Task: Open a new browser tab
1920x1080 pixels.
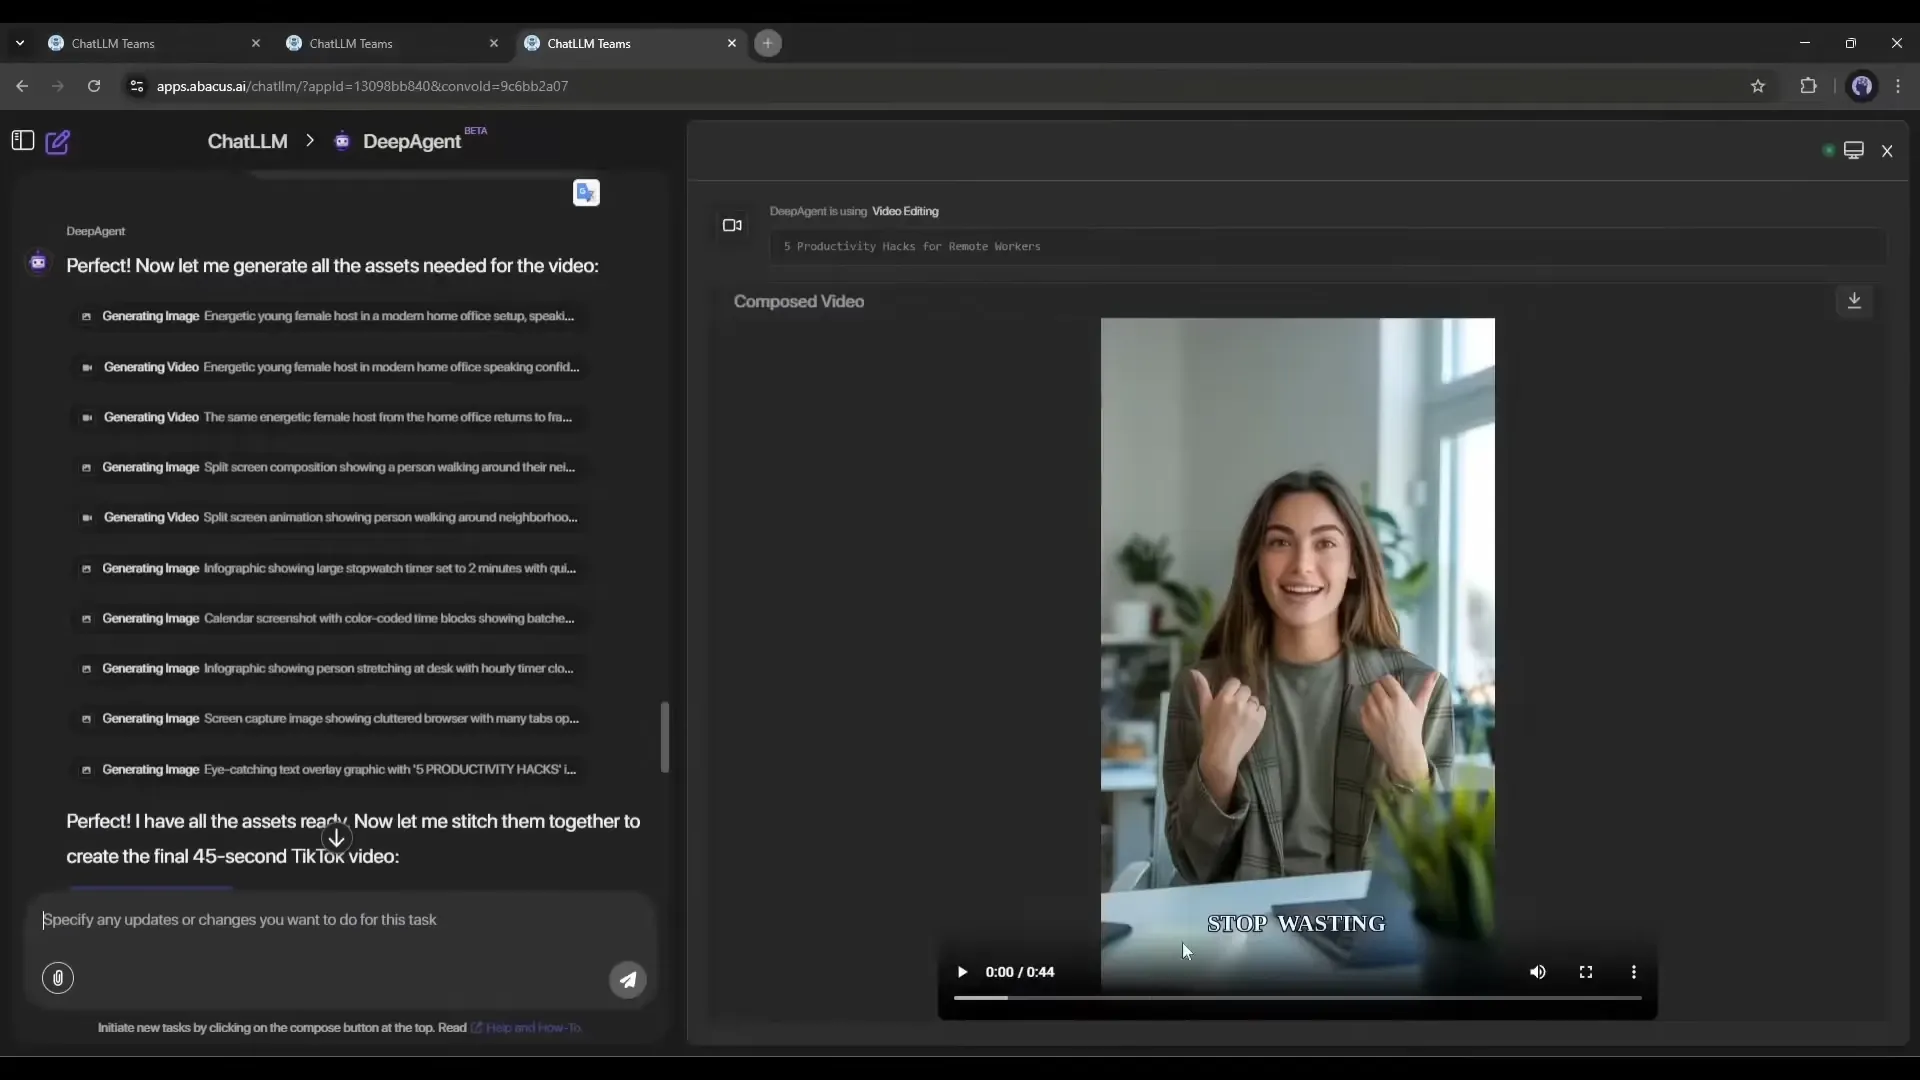Action: pos(768,43)
